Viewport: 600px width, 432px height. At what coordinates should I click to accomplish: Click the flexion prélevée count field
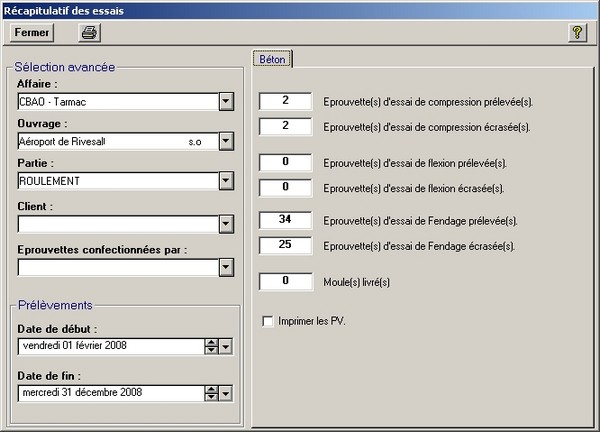click(x=287, y=162)
